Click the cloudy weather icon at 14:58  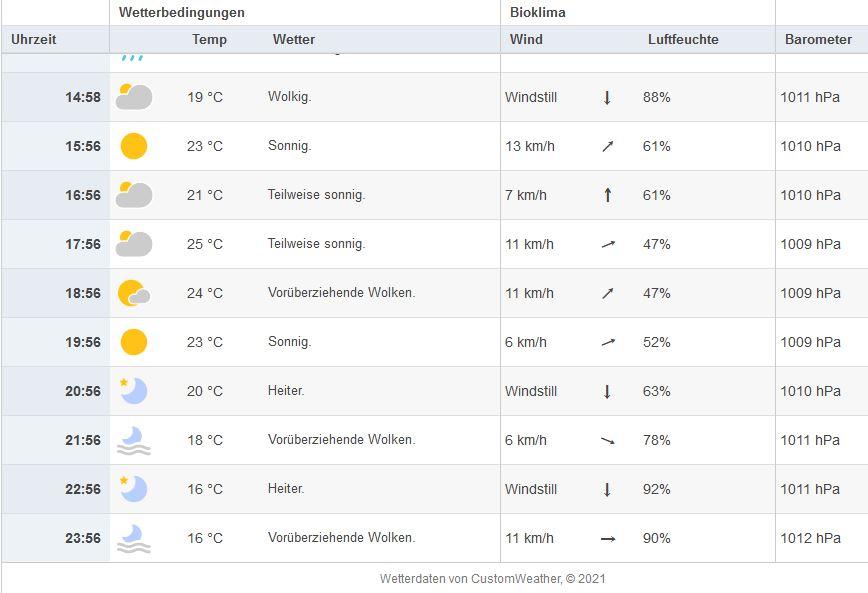[x=134, y=97]
